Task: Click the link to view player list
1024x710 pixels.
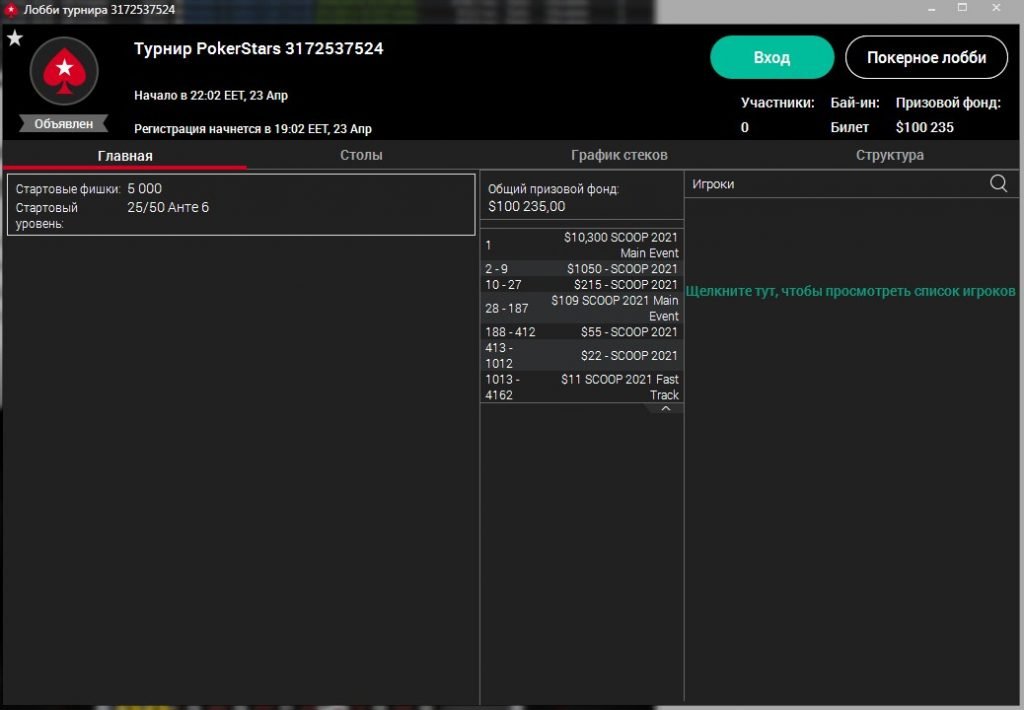Action: click(850, 290)
